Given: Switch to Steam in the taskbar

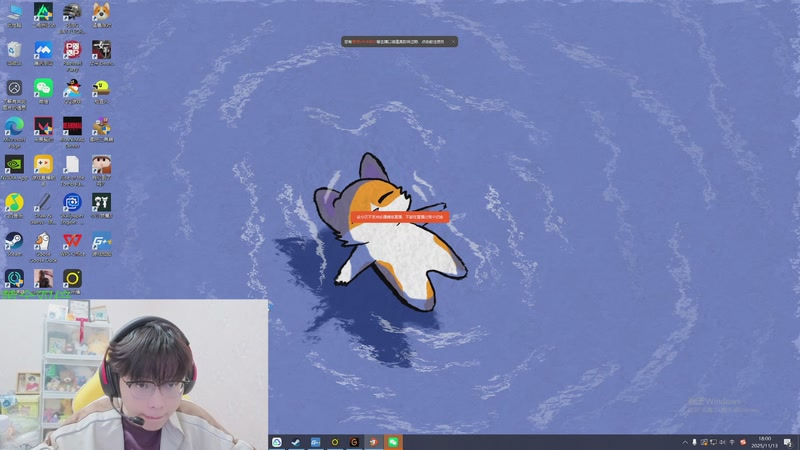Looking at the screenshot, I should (x=296, y=442).
